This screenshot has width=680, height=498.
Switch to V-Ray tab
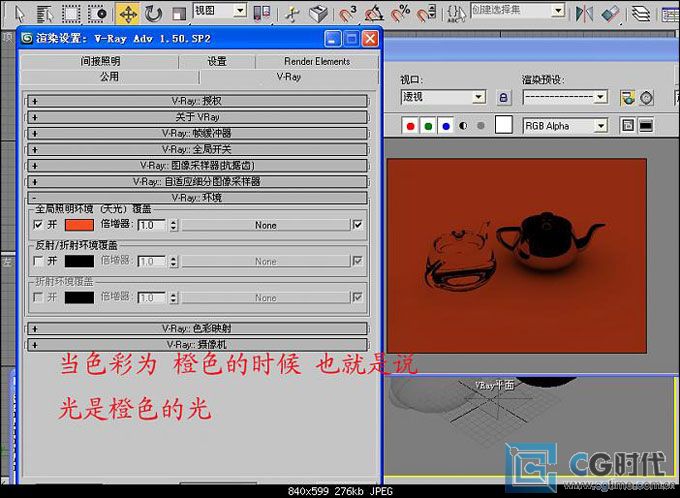pyautogui.click(x=289, y=77)
